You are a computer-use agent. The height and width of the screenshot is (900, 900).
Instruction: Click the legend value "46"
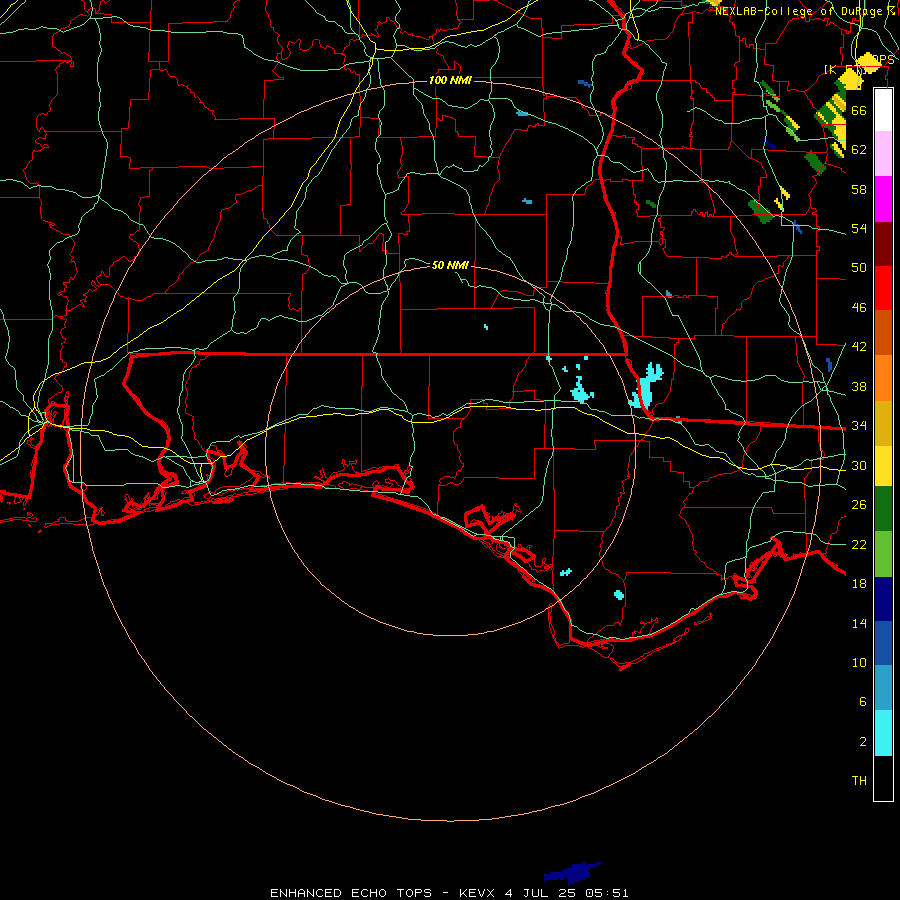859,308
